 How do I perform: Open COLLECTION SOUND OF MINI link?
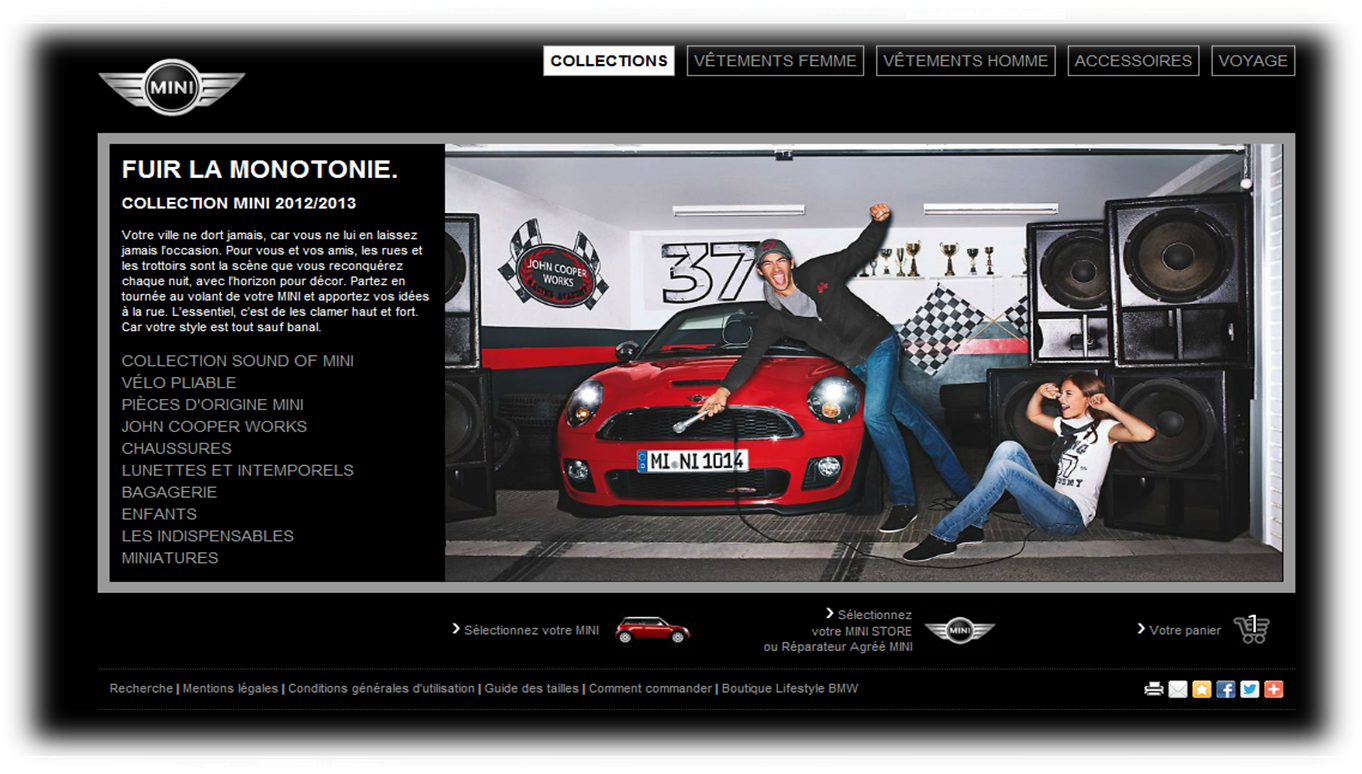pyautogui.click(x=238, y=361)
